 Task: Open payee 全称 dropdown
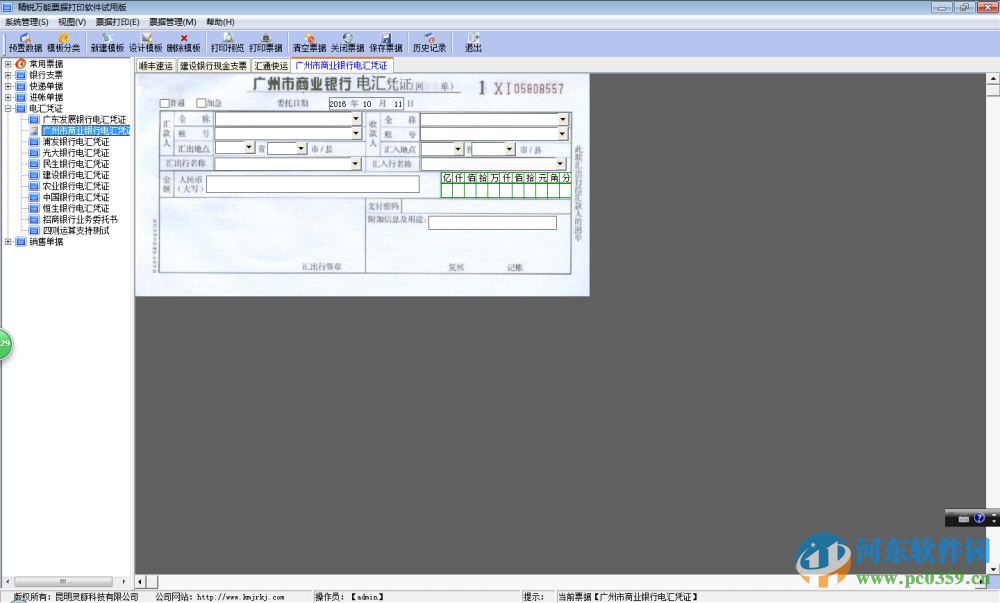tap(562, 119)
